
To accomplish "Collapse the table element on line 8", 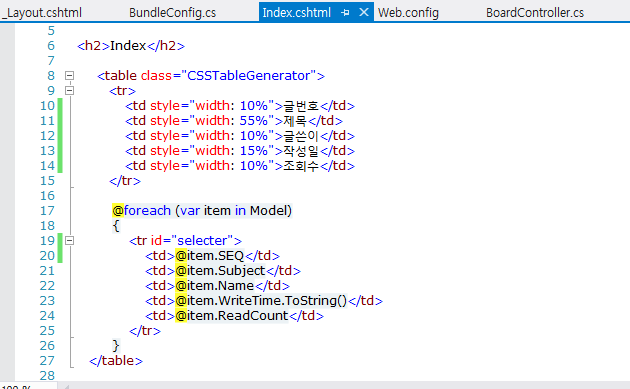I will click(70, 75).
